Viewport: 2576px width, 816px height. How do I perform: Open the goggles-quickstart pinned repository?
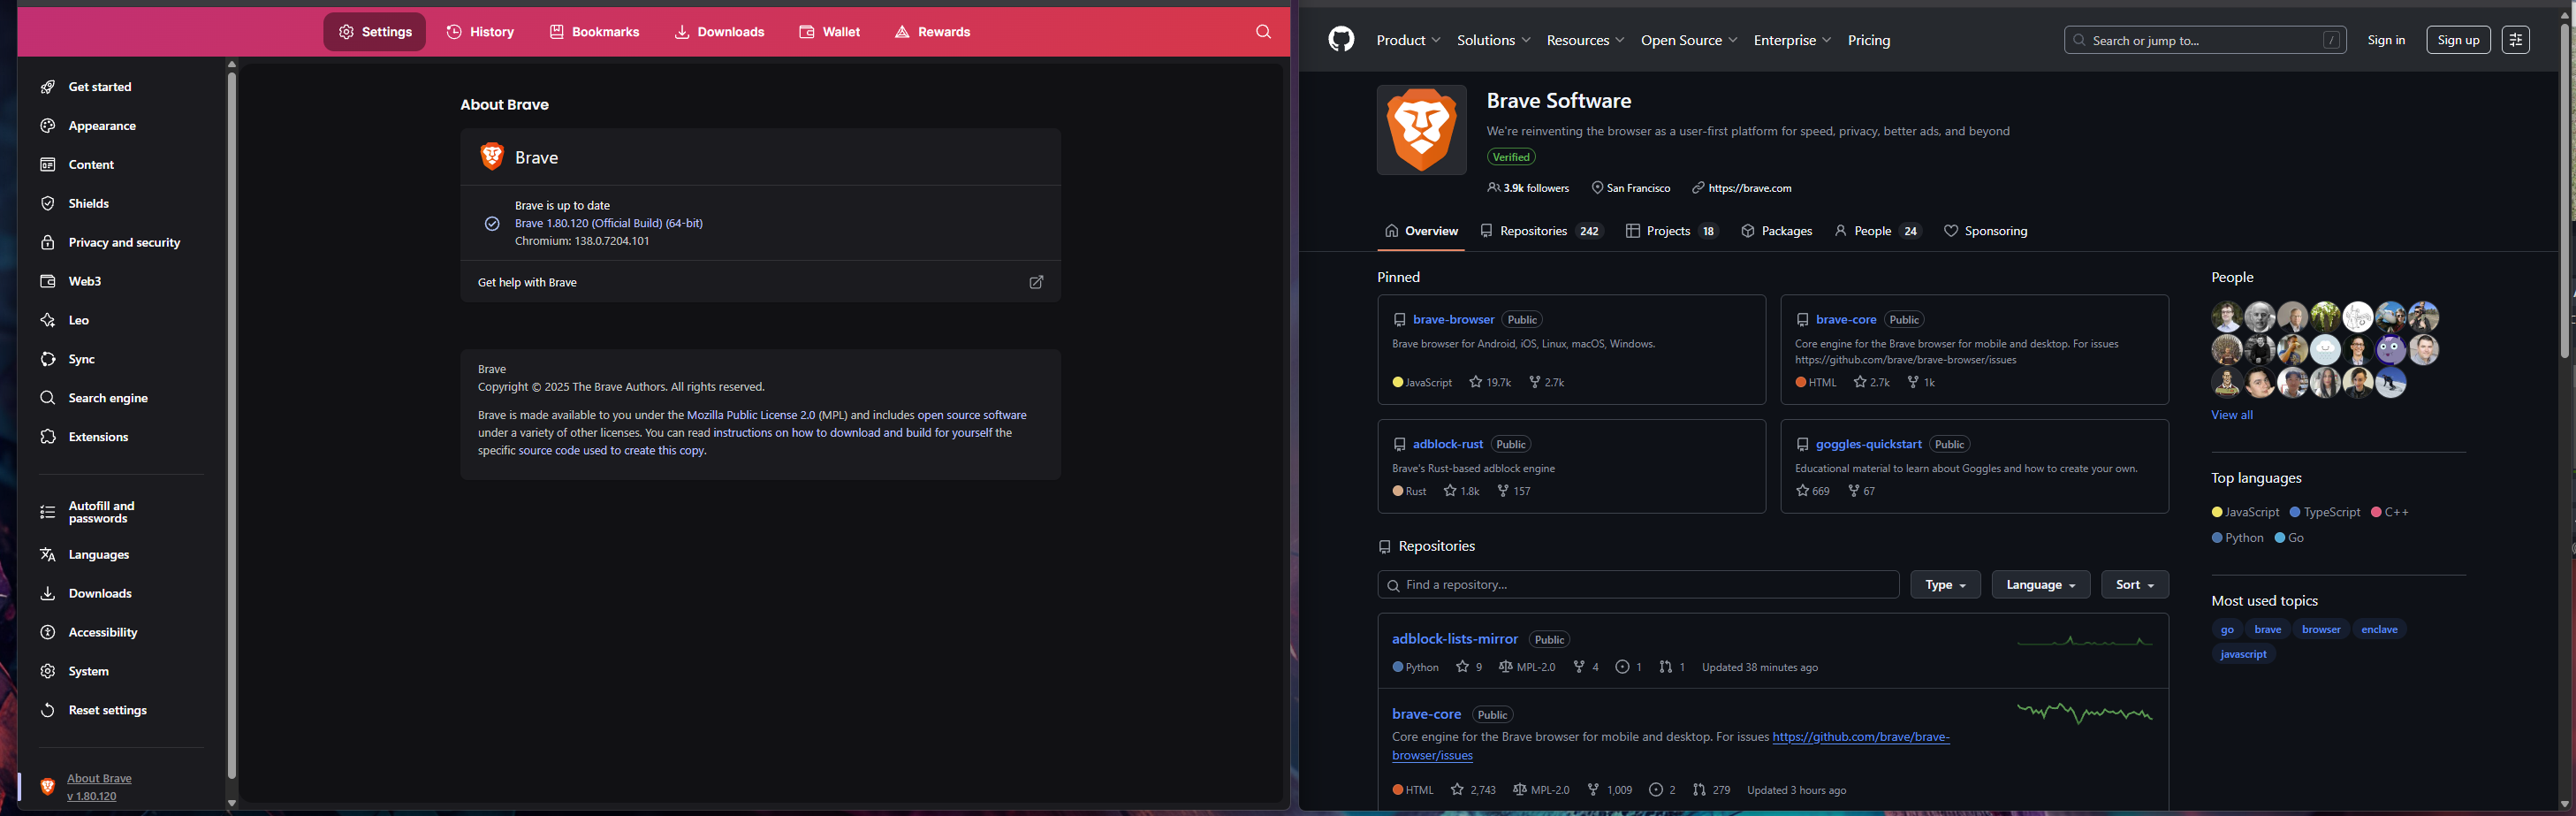click(1868, 444)
